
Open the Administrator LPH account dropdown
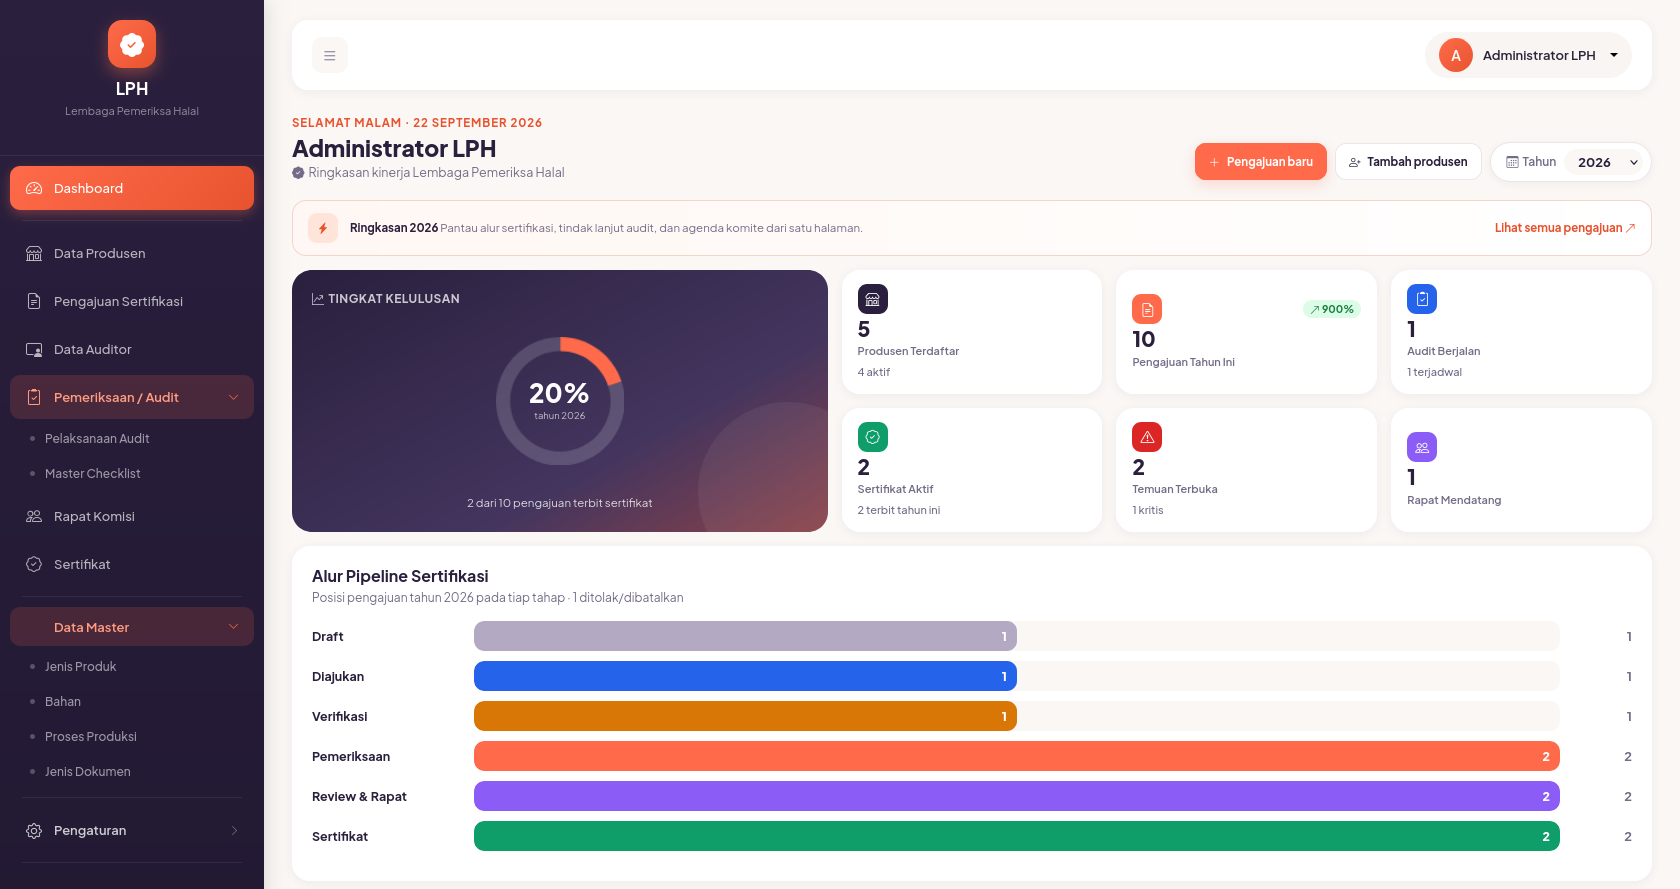click(1528, 55)
